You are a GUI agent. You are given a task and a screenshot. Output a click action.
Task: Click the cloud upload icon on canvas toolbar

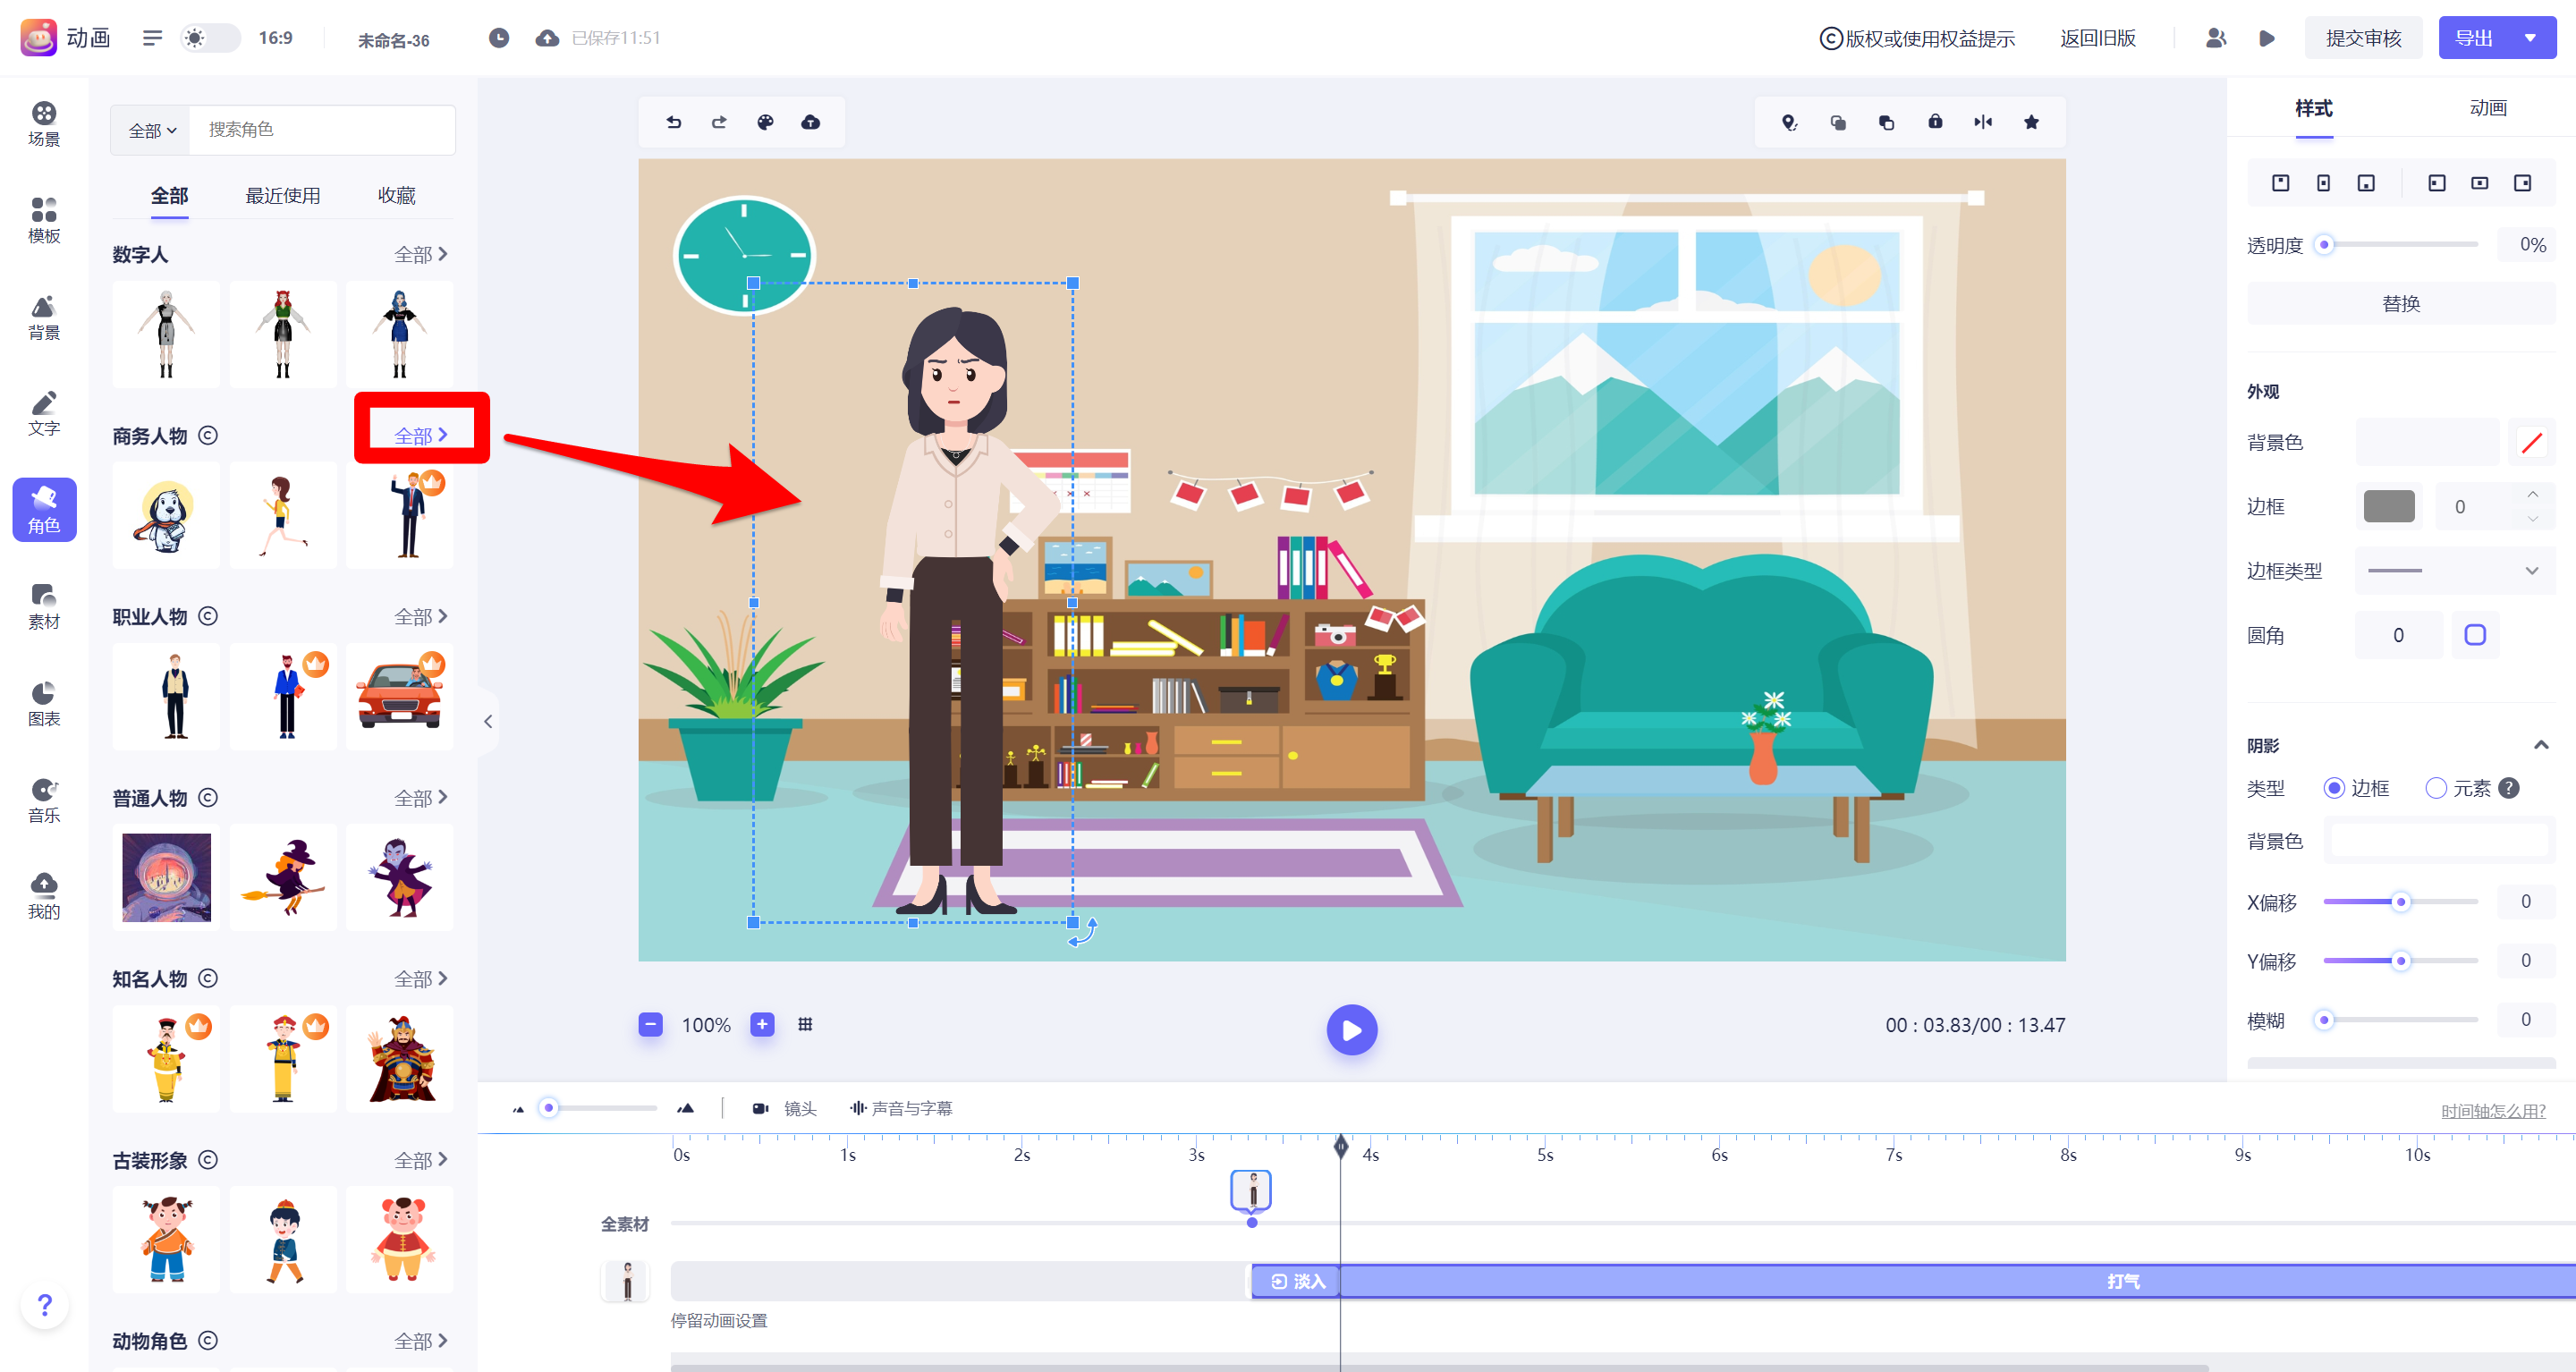[811, 122]
